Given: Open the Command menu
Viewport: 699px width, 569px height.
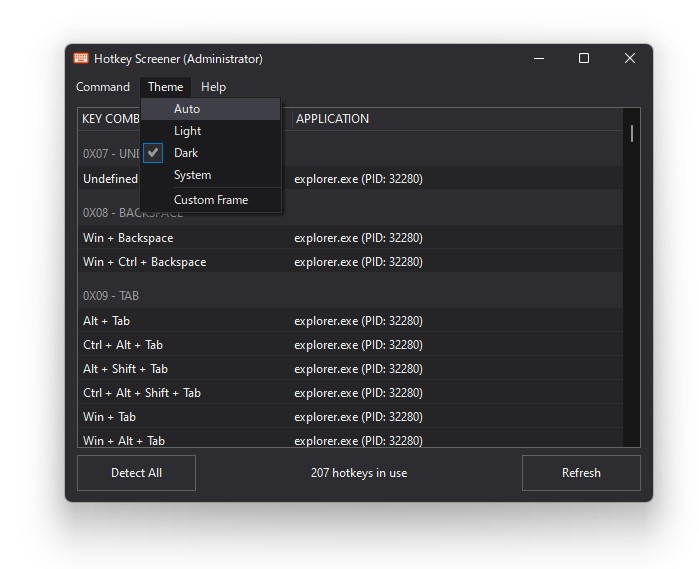Looking at the screenshot, I should [x=103, y=87].
